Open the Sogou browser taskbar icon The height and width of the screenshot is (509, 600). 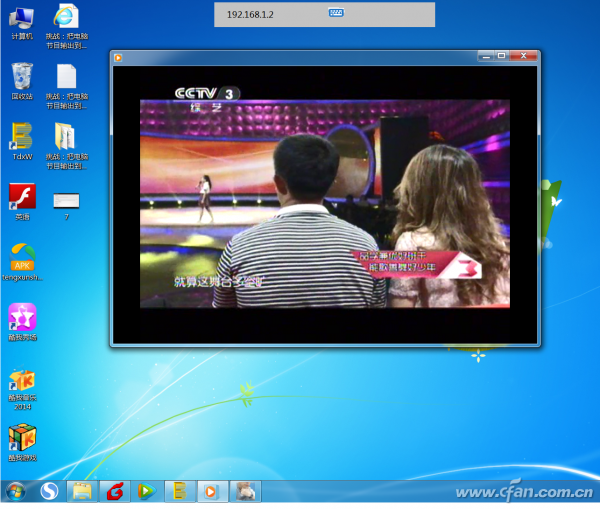point(49,491)
